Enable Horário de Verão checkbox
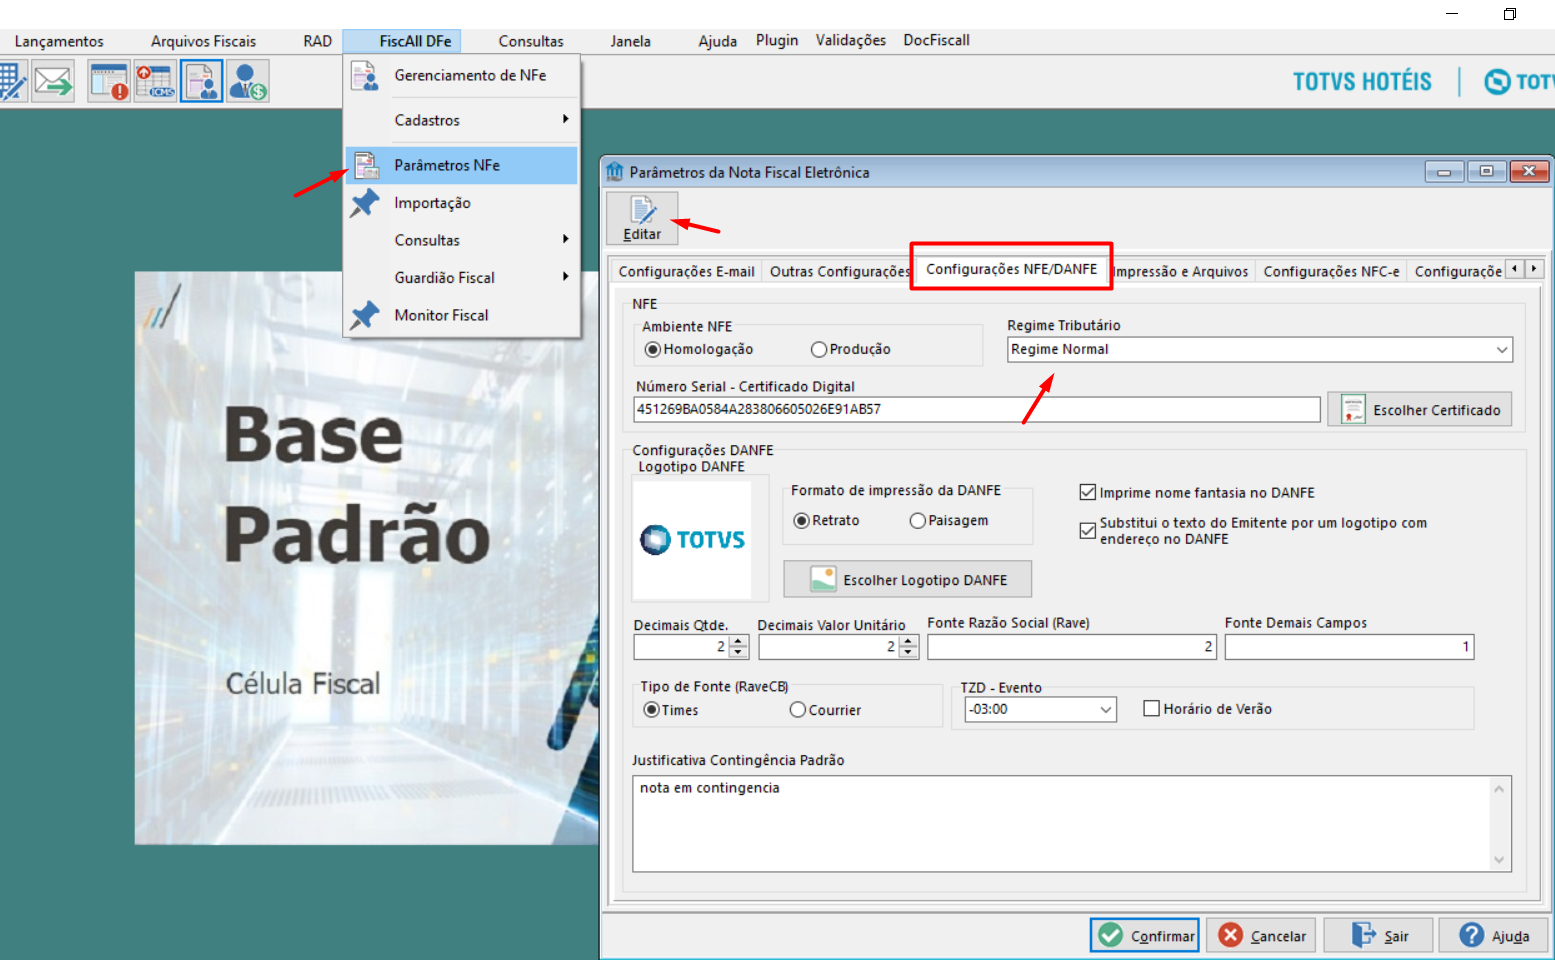This screenshot has width=1555, height=960. click(x=1152, y=709)
